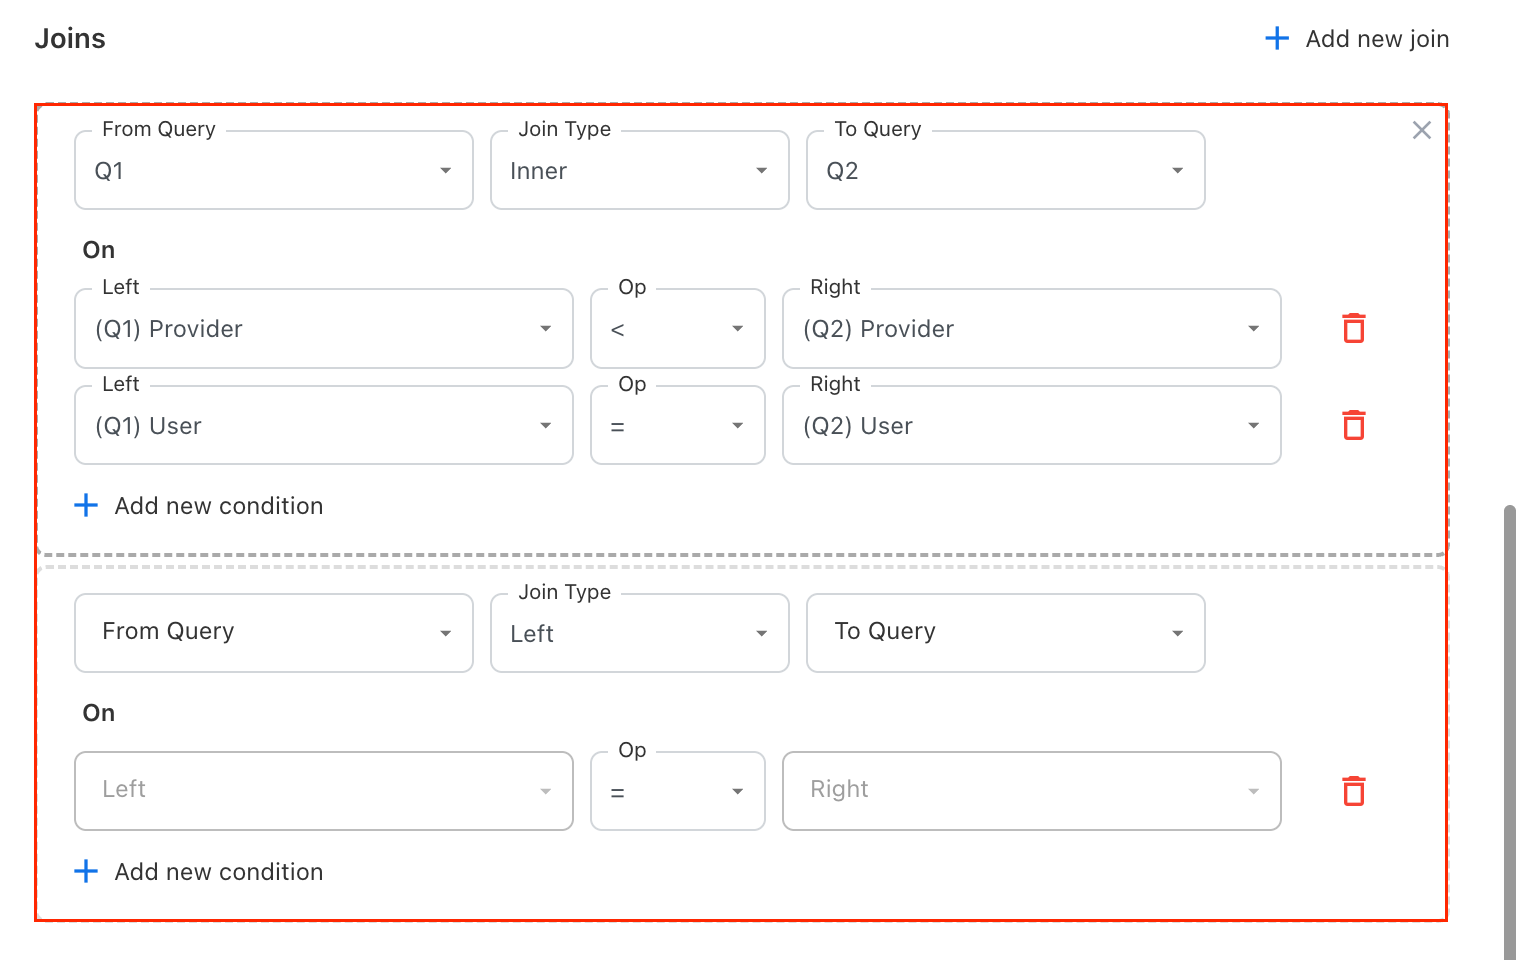
Task: Open the Right dropdown with (Q2) User
Action: point(1032,426)
